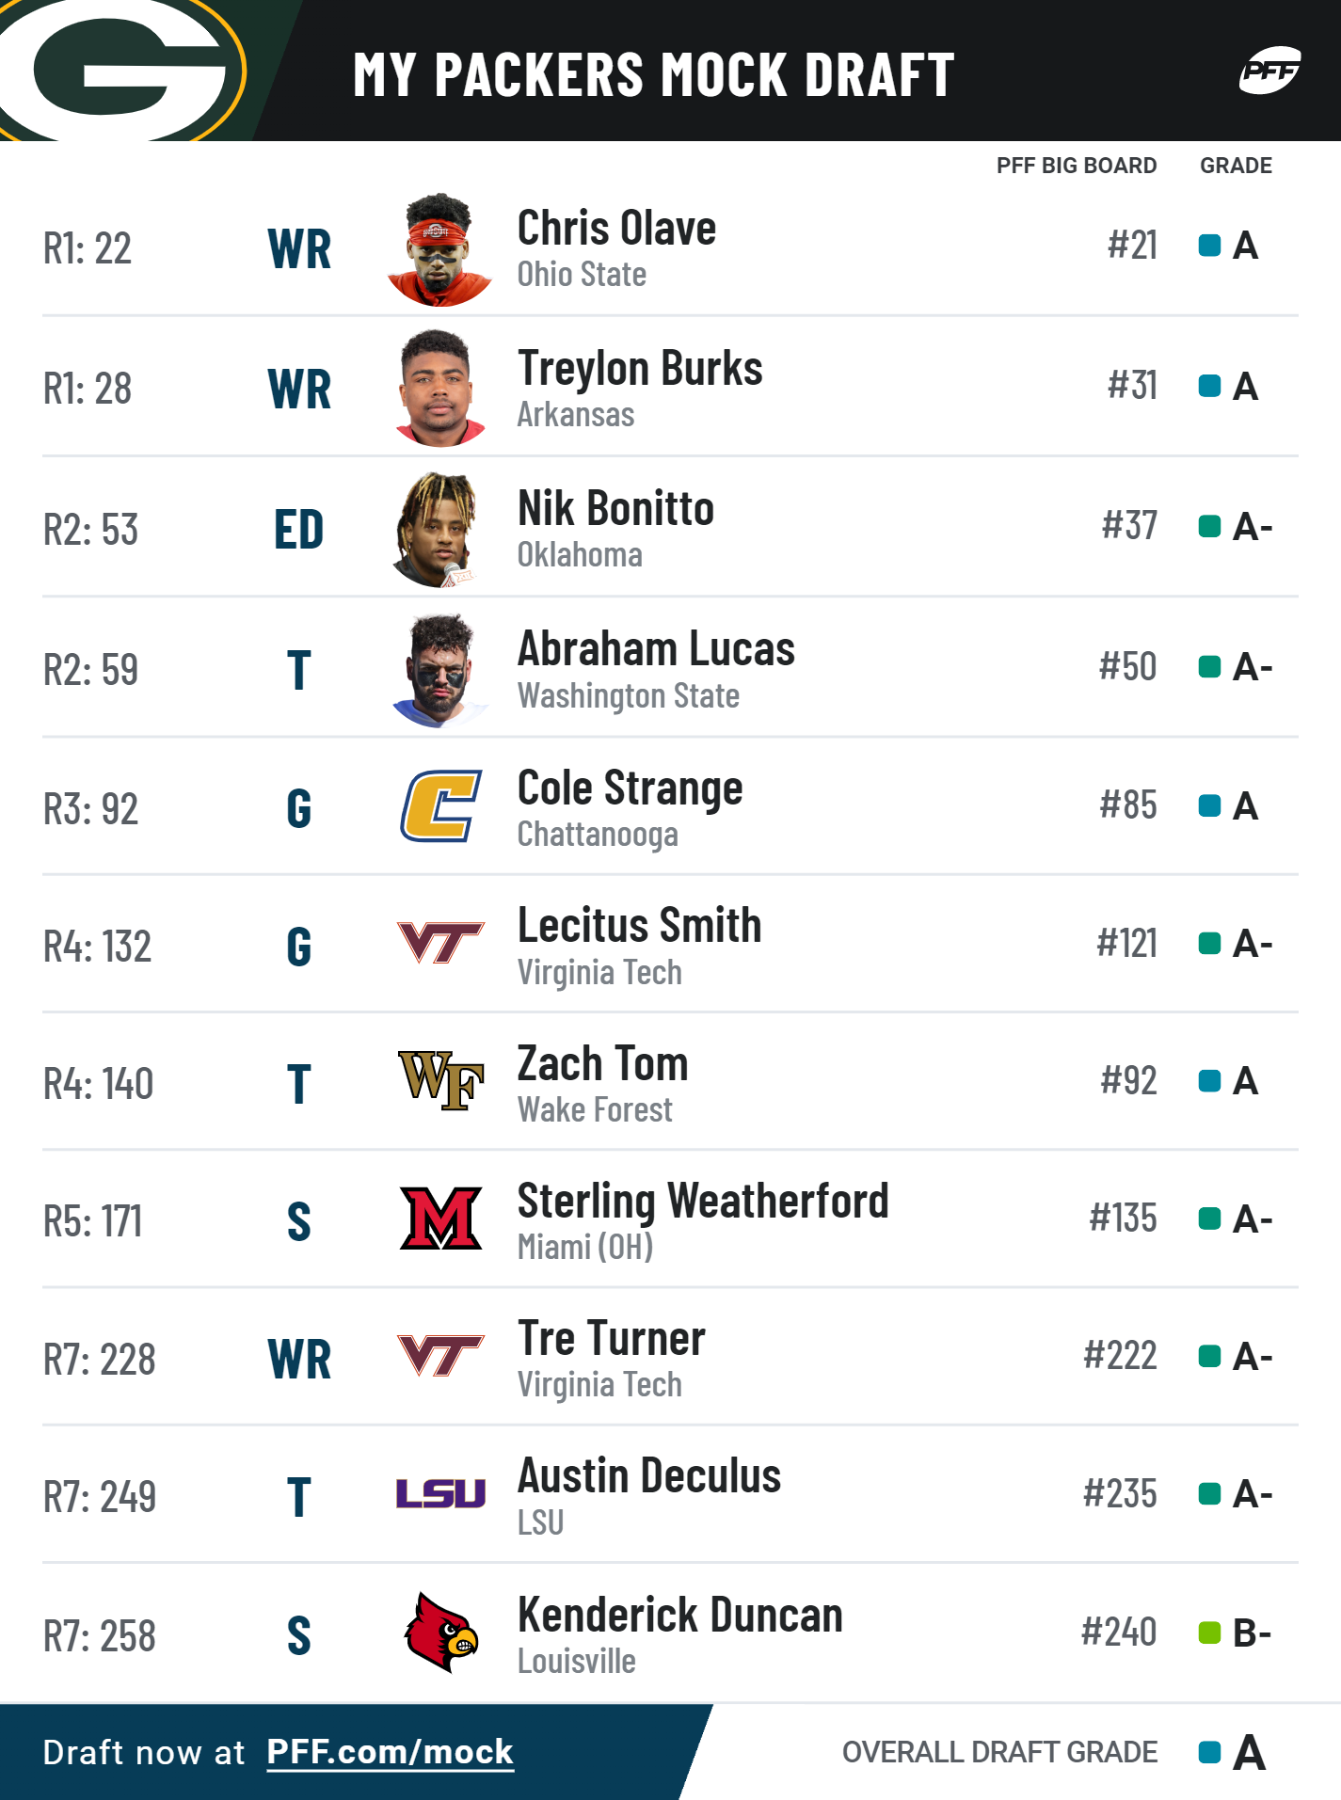
Task: Click Abraham Lucas' player photo
Action: tap(440, 670)
